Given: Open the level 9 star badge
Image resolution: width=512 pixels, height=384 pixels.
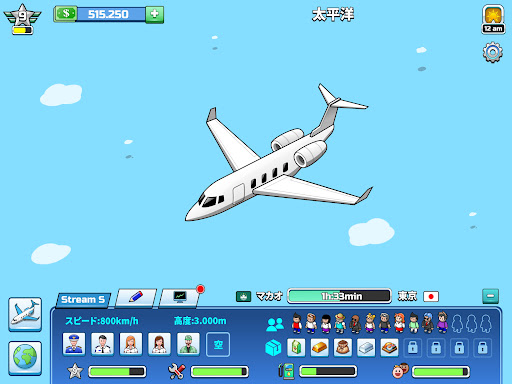Looking at the screenshot, I should coord(22,19).
